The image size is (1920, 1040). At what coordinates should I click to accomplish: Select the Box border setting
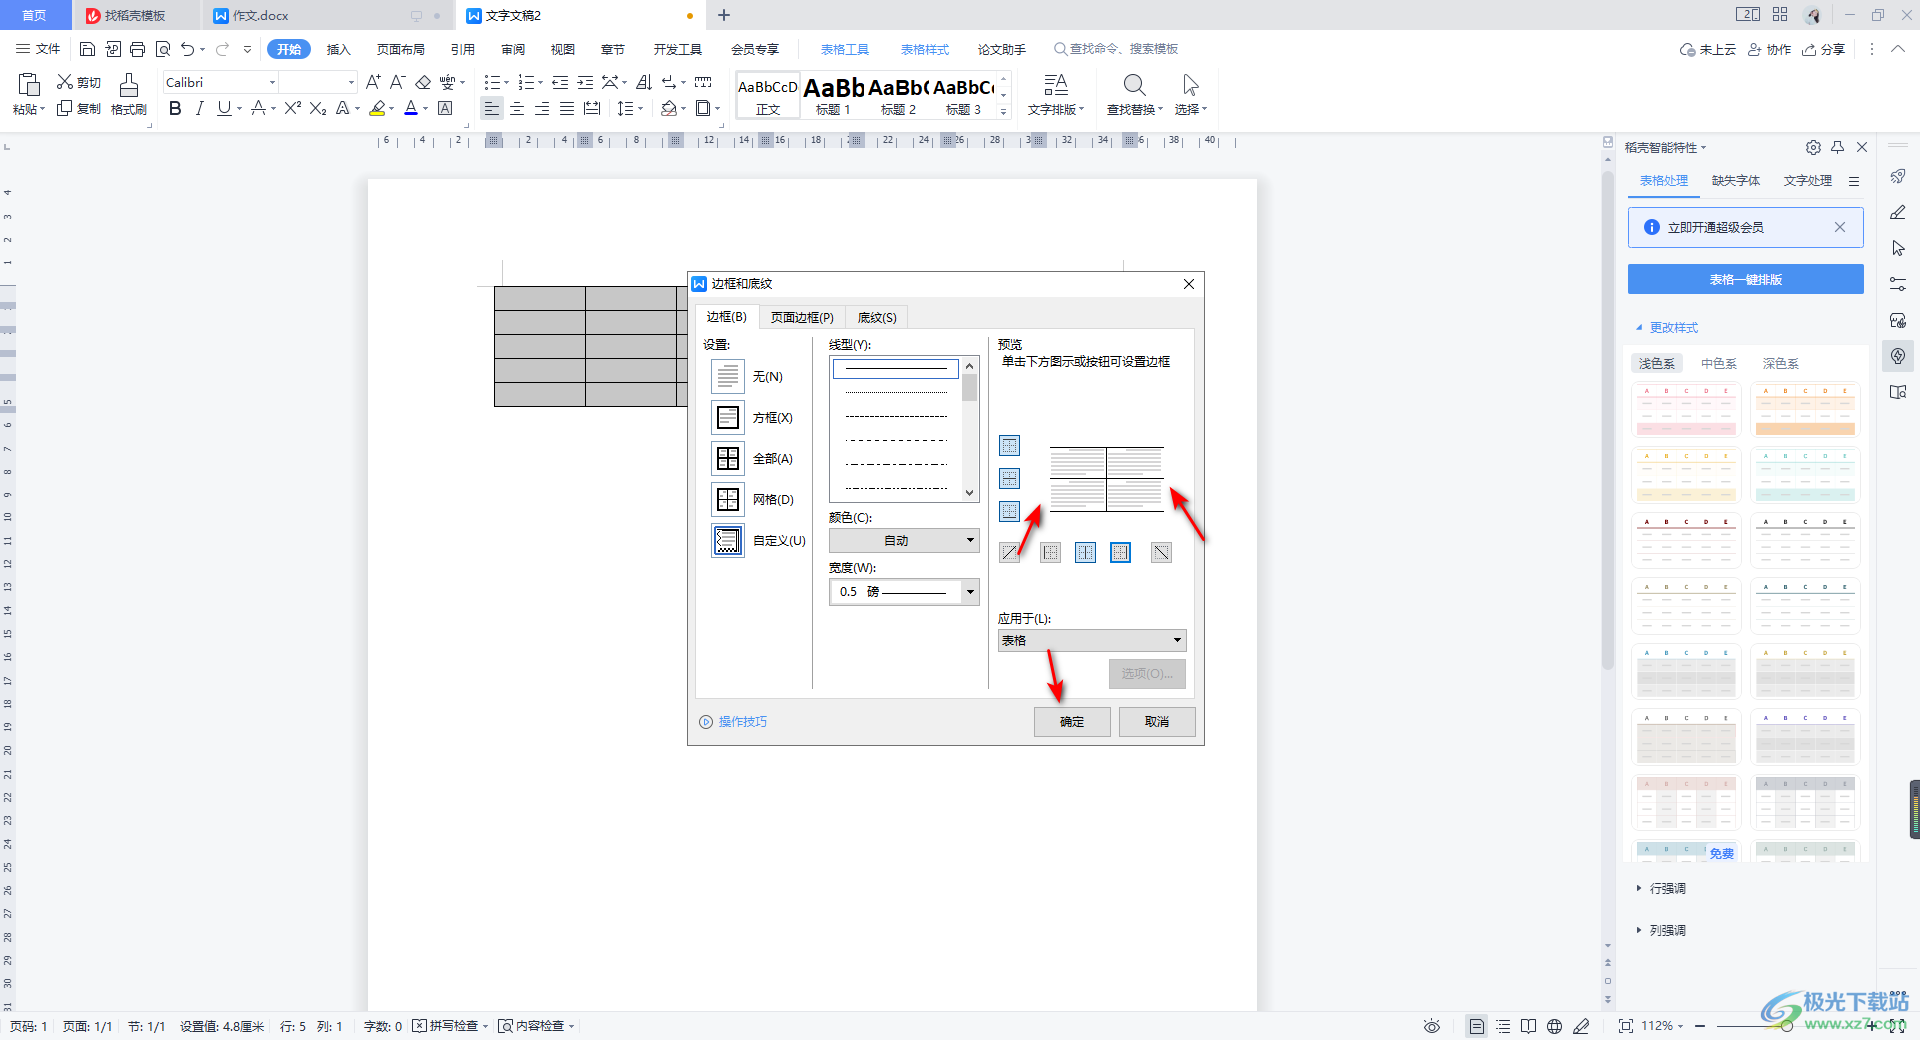728,418
